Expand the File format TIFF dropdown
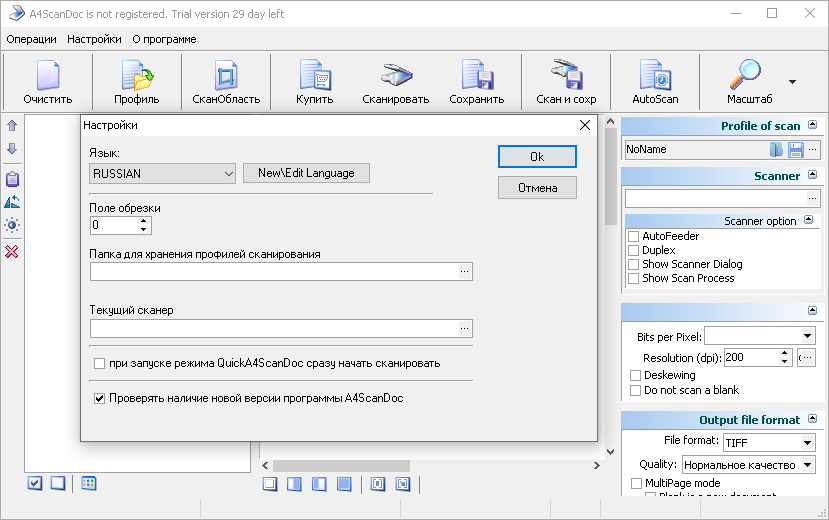Viewport: 829px width, 520px height. [768, 442]
